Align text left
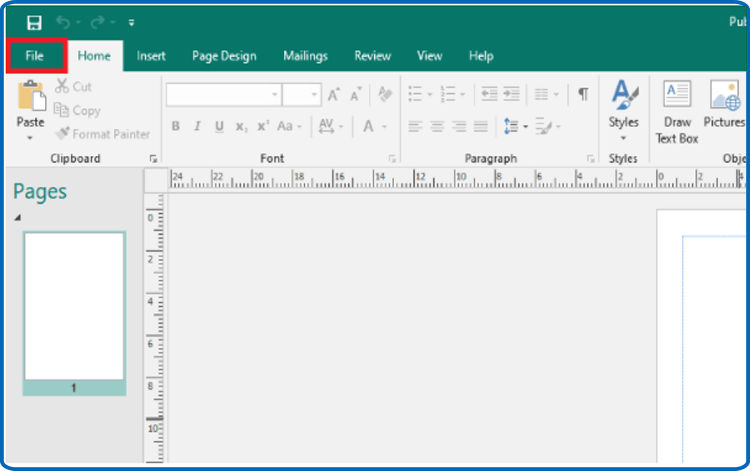Image resolution: width=750 pixels, height=471 pixels. 415,127
